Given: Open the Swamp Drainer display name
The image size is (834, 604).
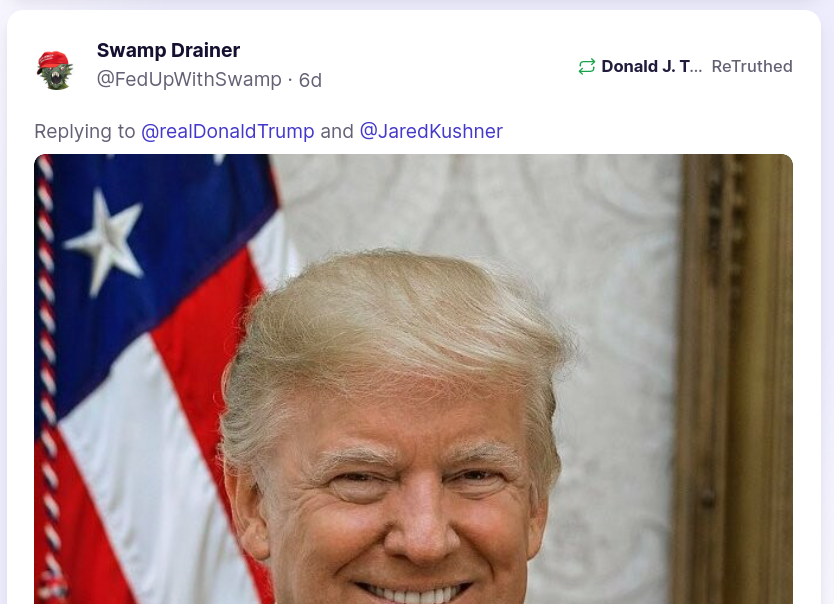Looking at the screenshot, I should tap(168, 50).
